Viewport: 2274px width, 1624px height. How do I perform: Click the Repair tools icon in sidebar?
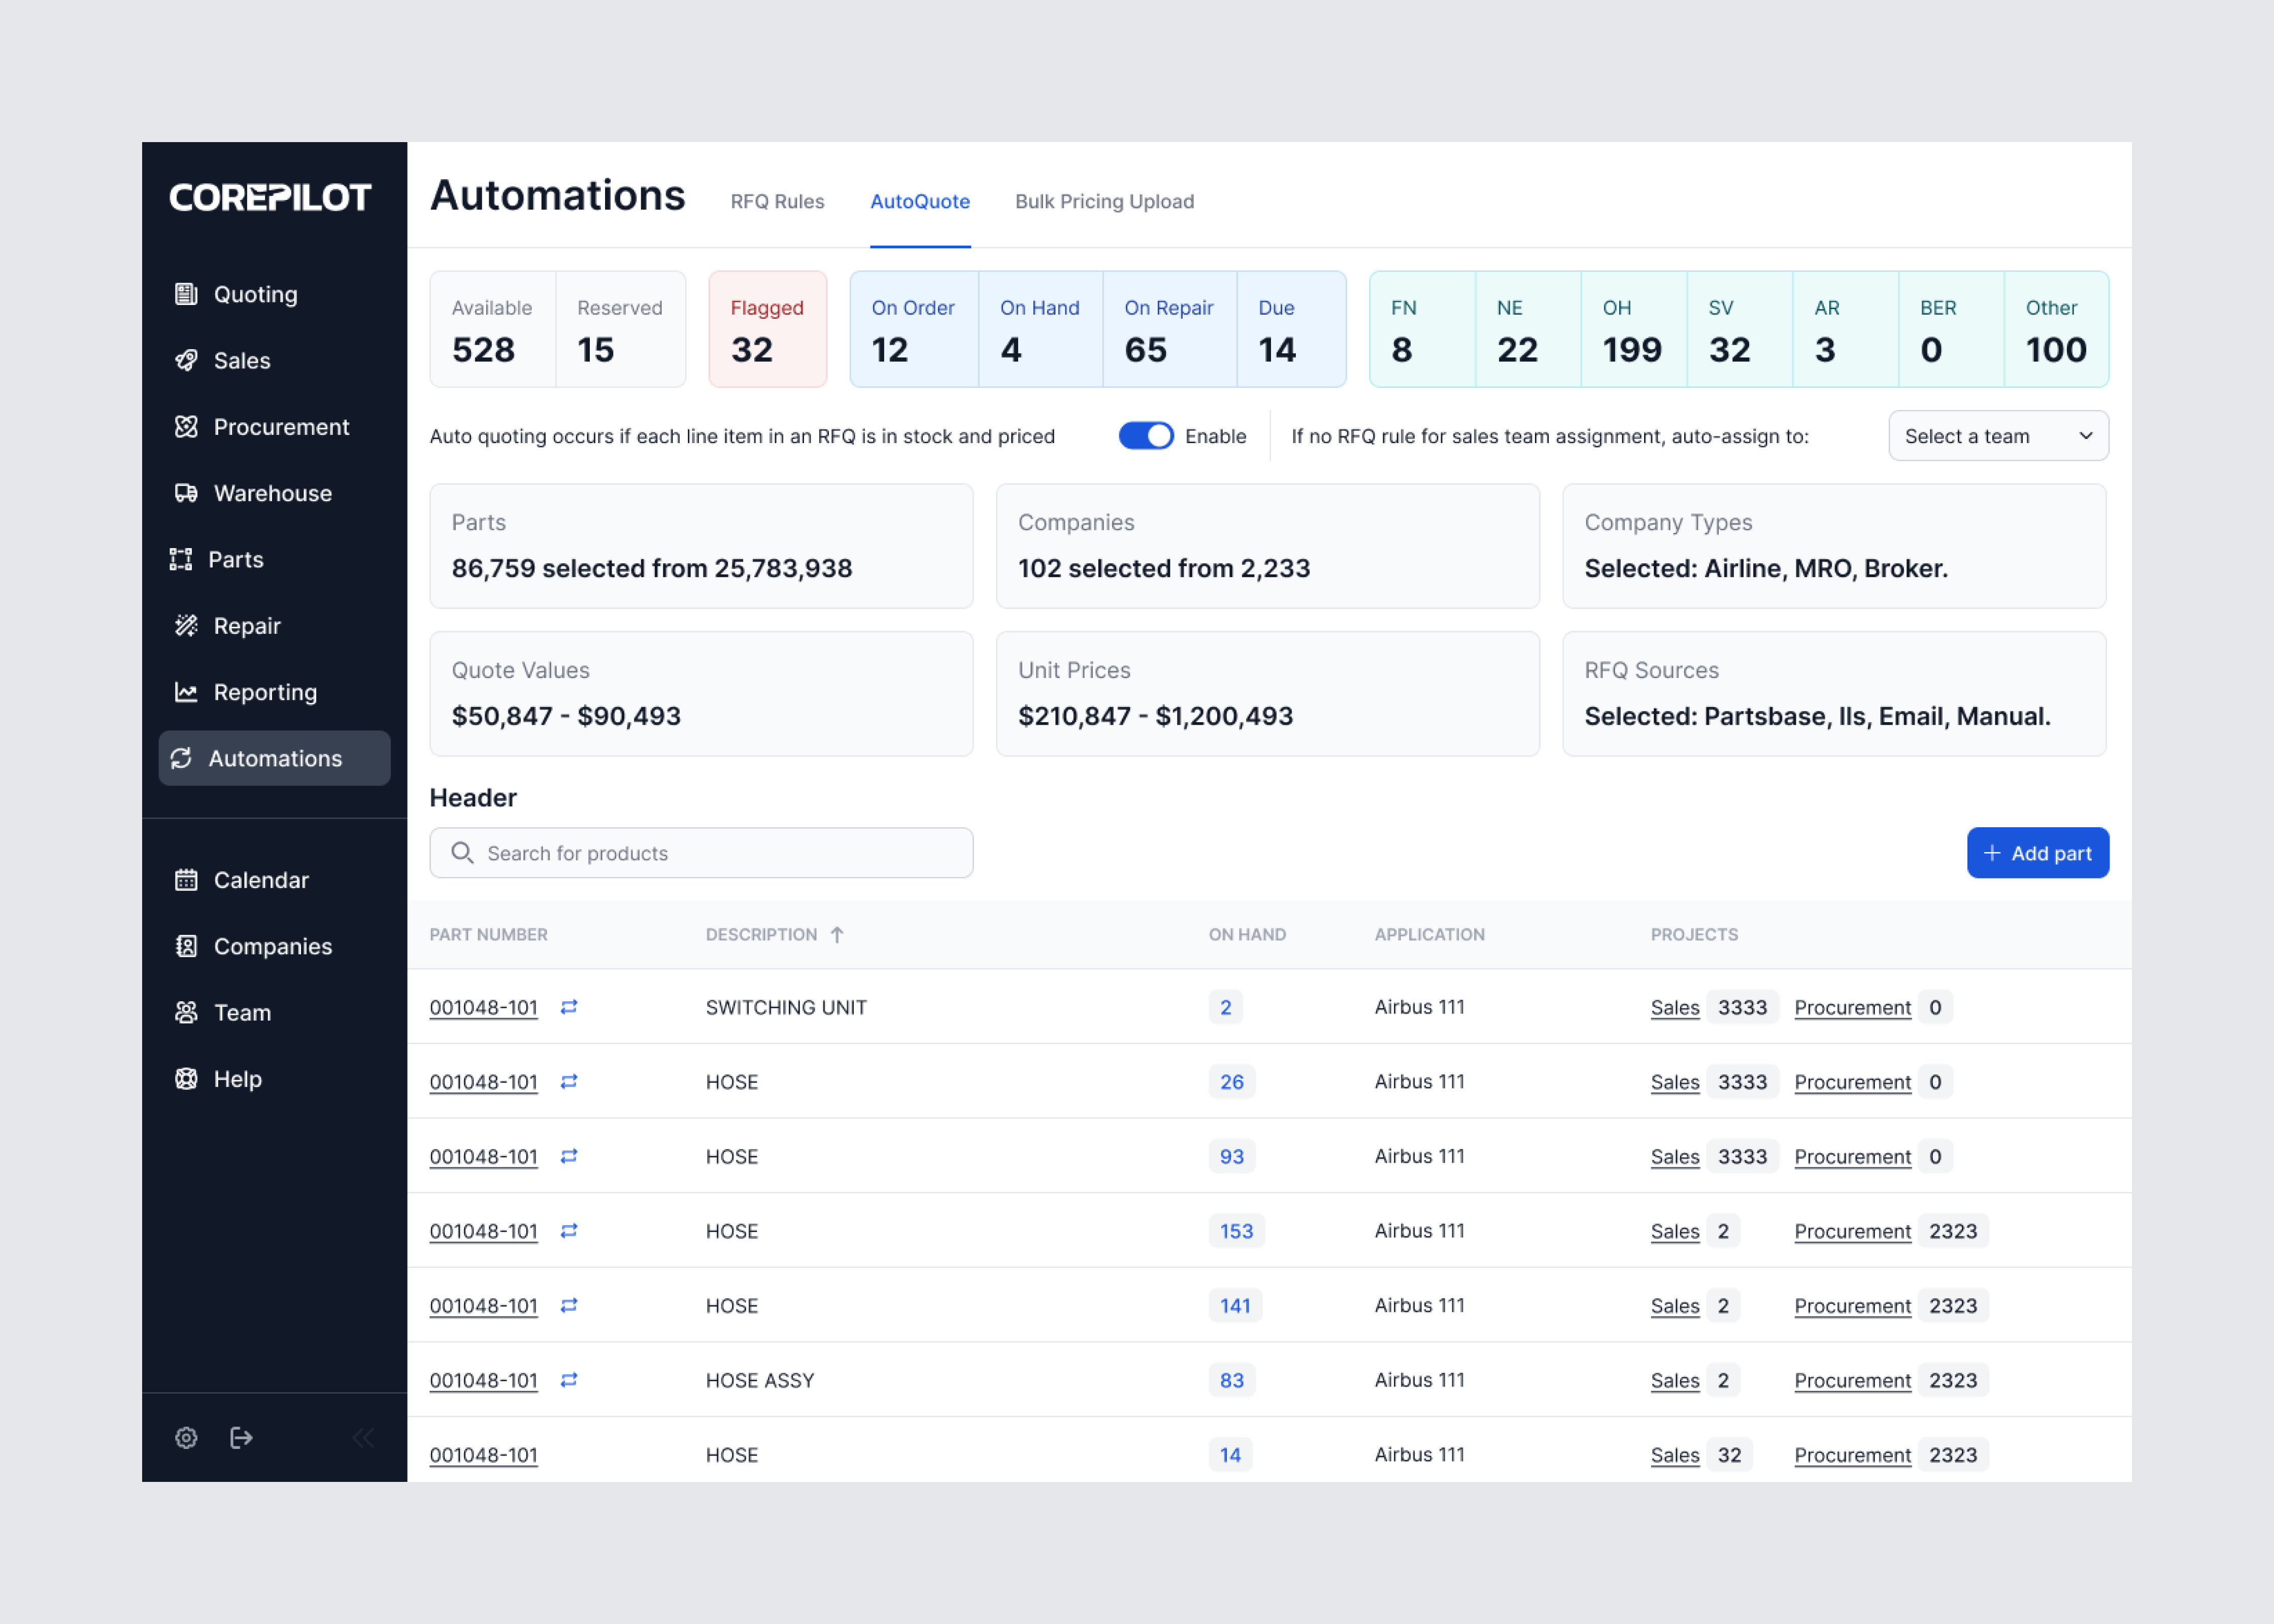coord(186,626)
